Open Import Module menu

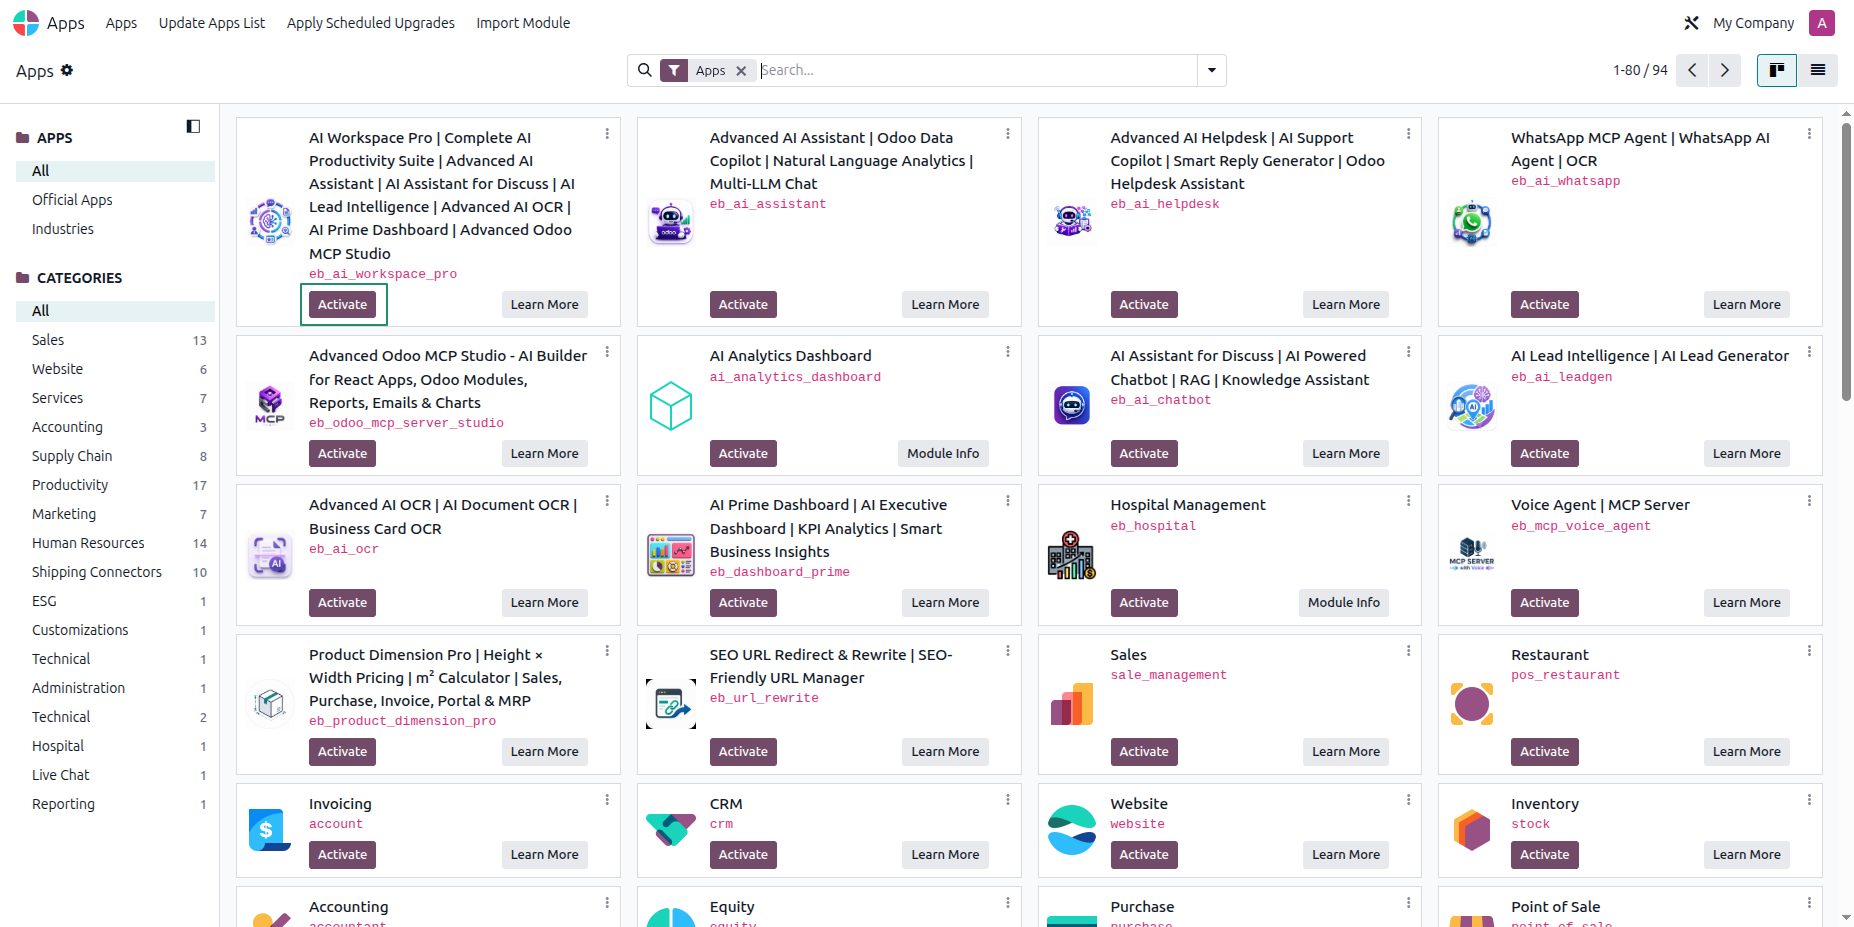coord(523,23)
